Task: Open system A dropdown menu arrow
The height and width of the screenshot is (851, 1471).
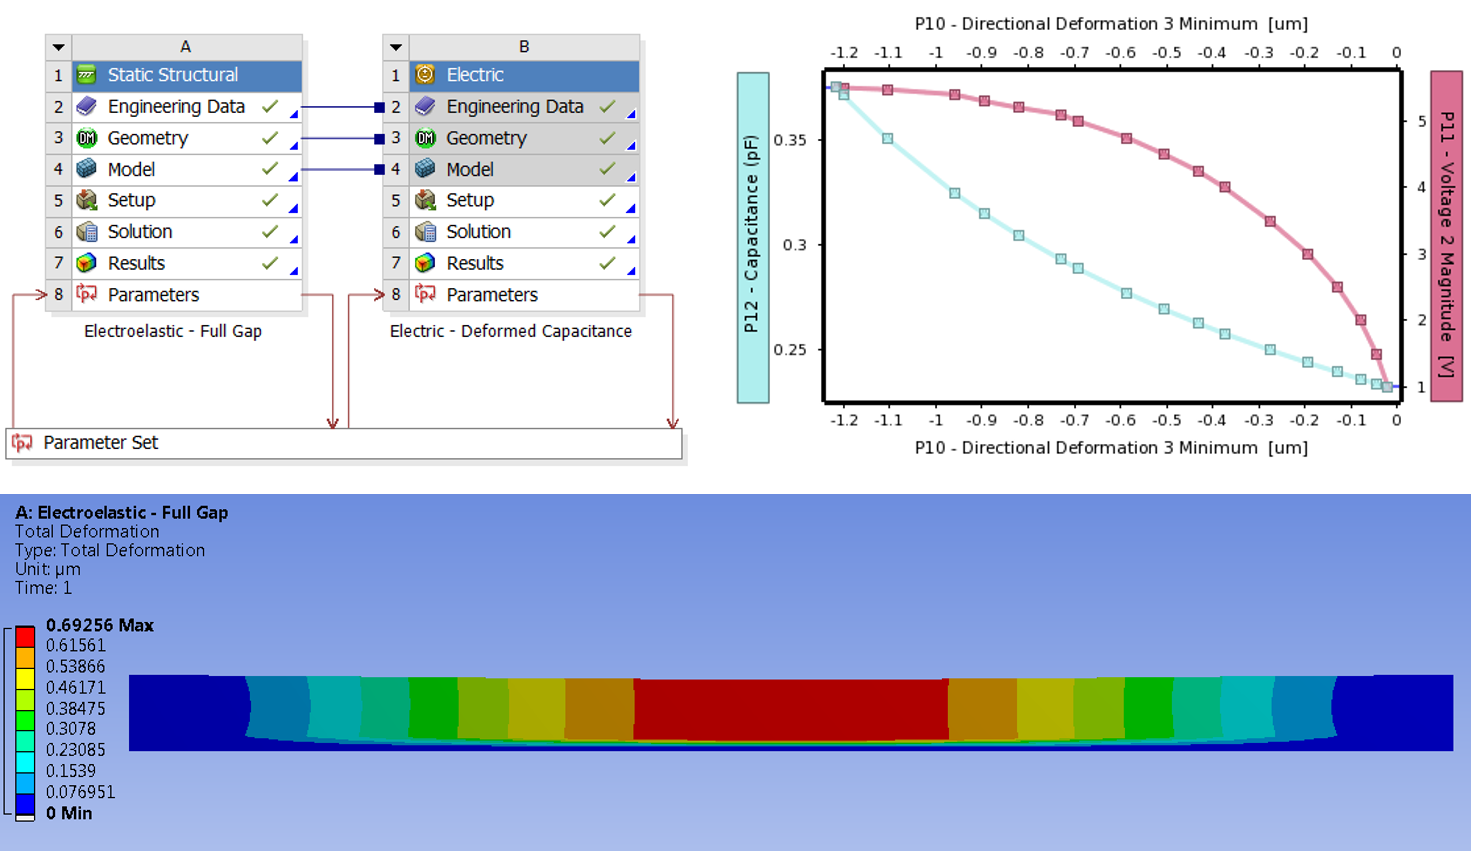Action: coord(58,47)
